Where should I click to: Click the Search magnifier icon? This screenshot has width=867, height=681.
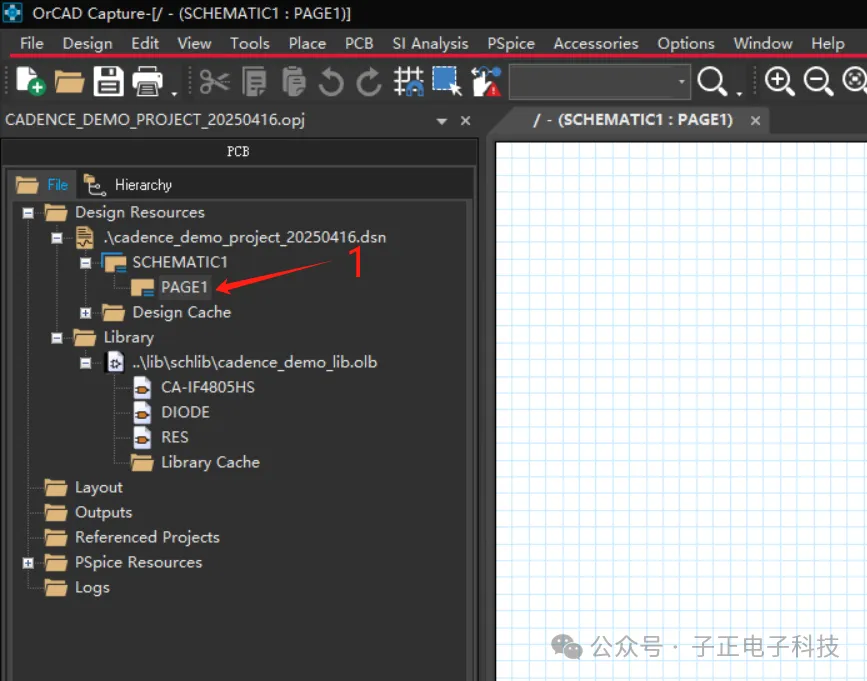point(712,82)
